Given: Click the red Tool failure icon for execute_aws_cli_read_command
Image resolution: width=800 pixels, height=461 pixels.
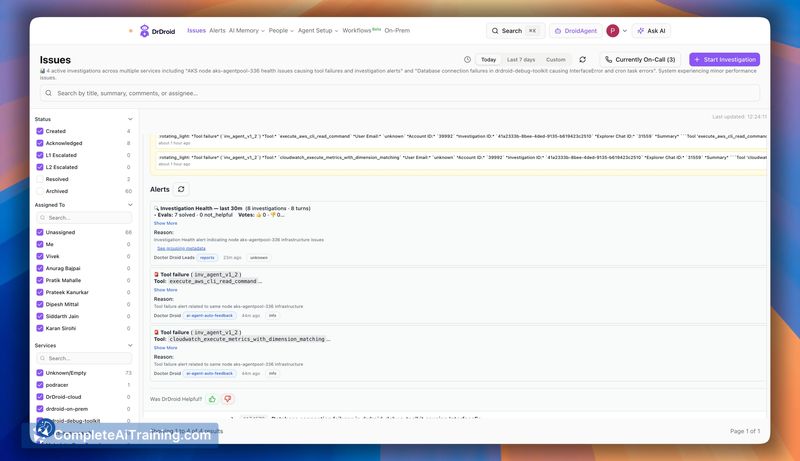Looking at the screenshot, I should (x=156, y=274).
